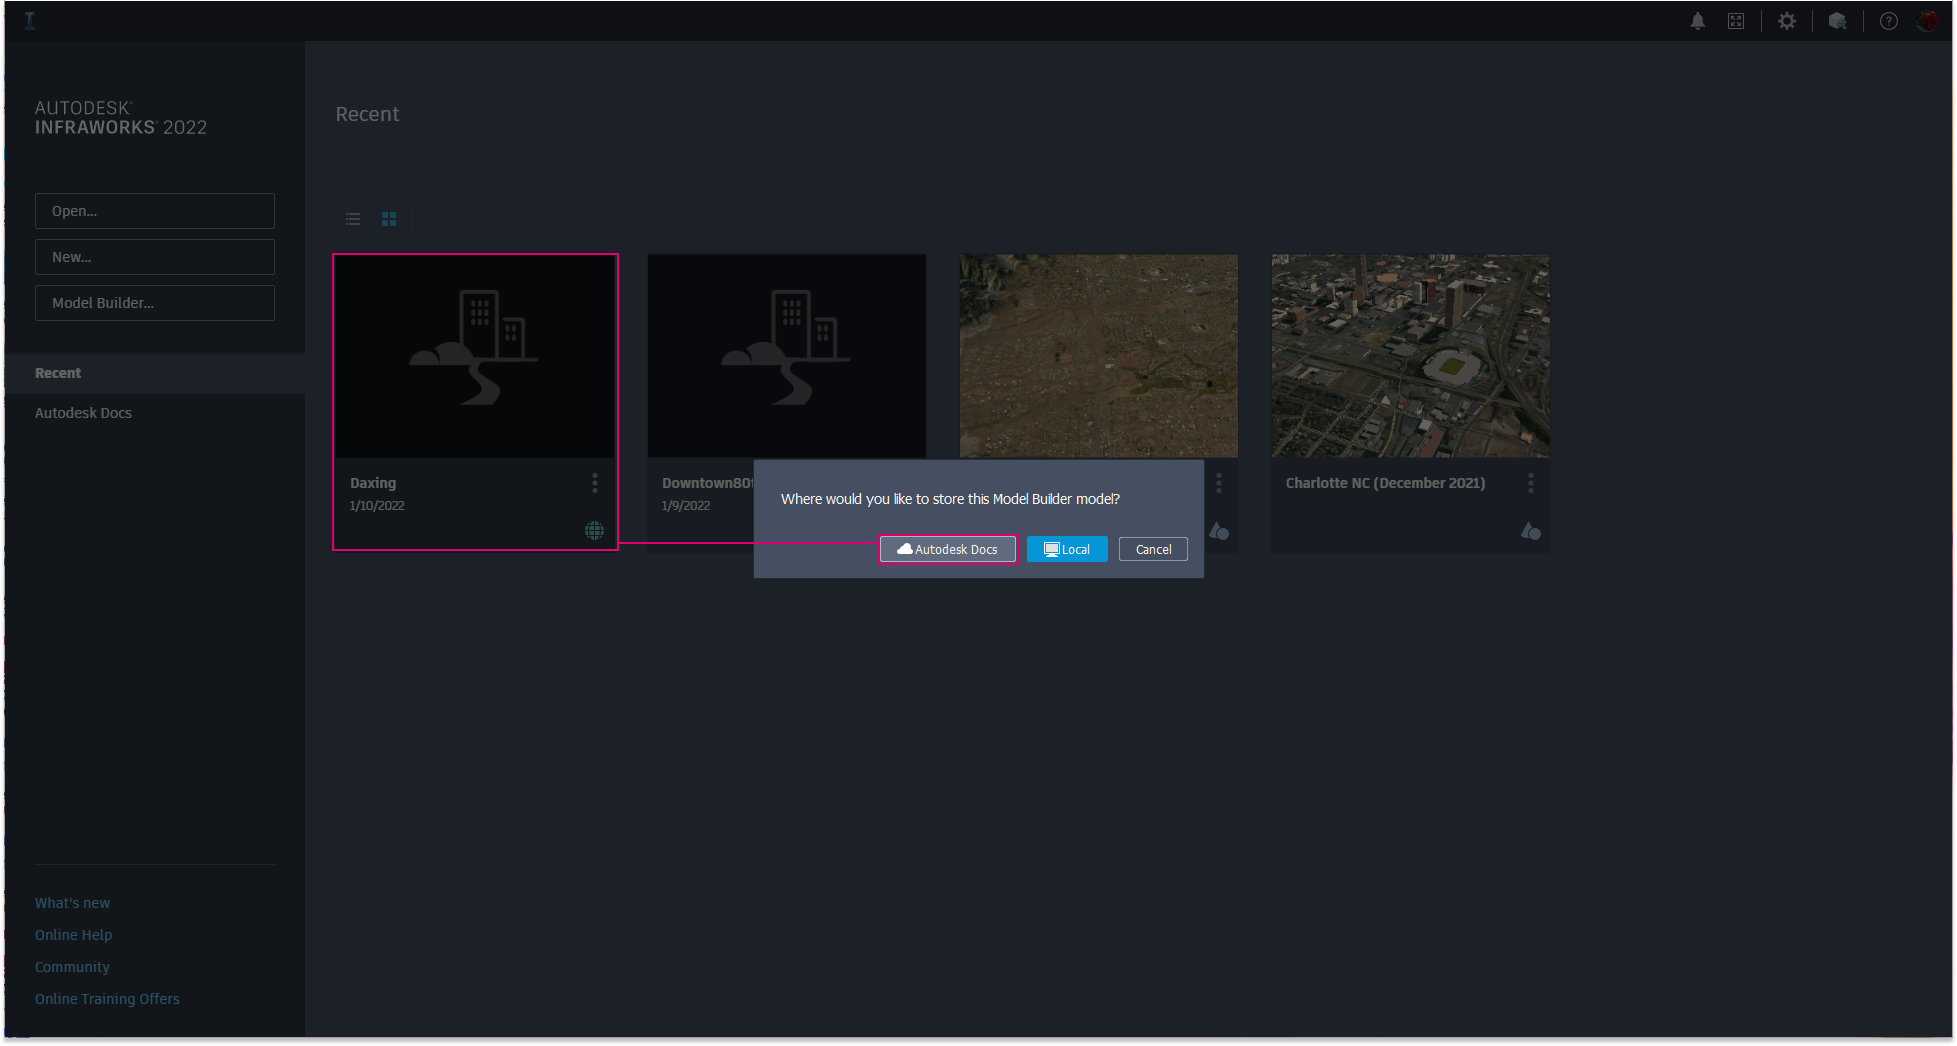This screenshot has width=1957, height=1046.
Task: Open the Daxing card options menu
Action: (595, 483)
